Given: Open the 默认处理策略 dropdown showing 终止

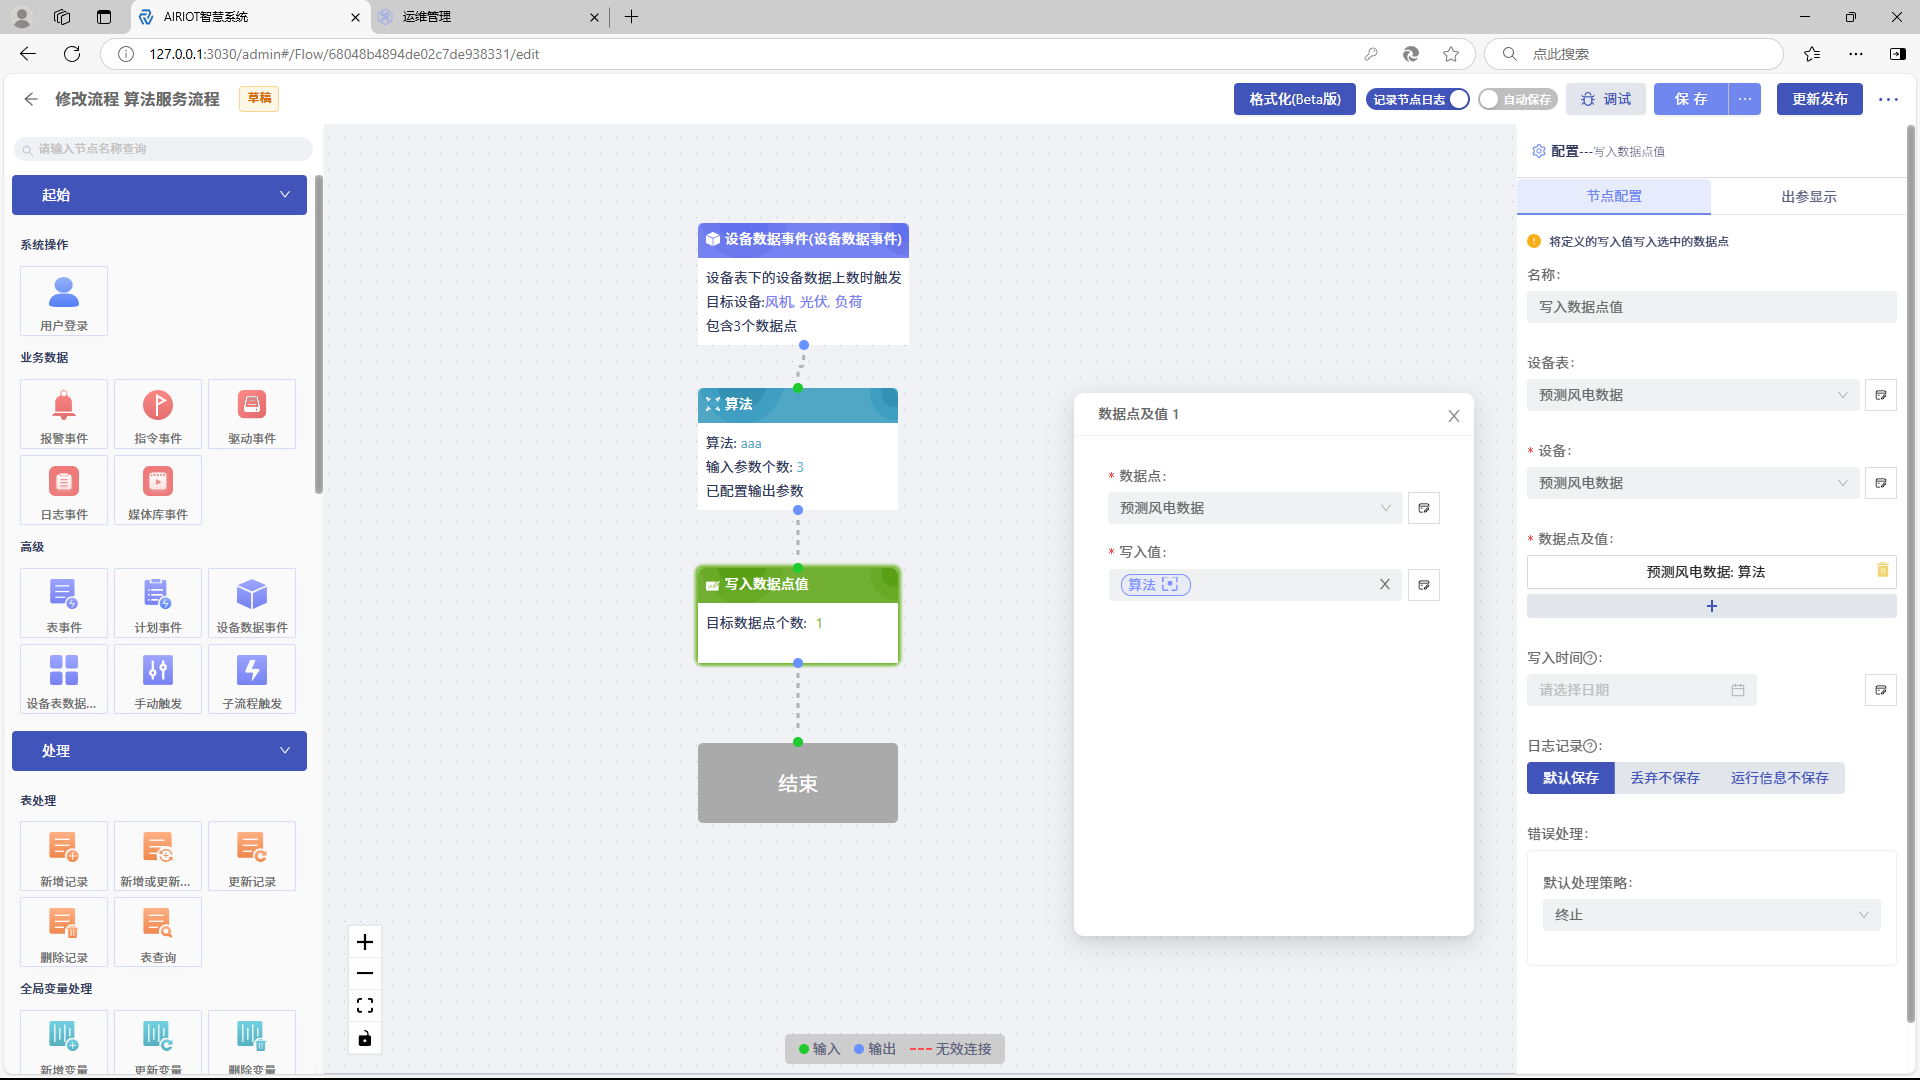Looking at the screenshot, I should point(1711,915).
